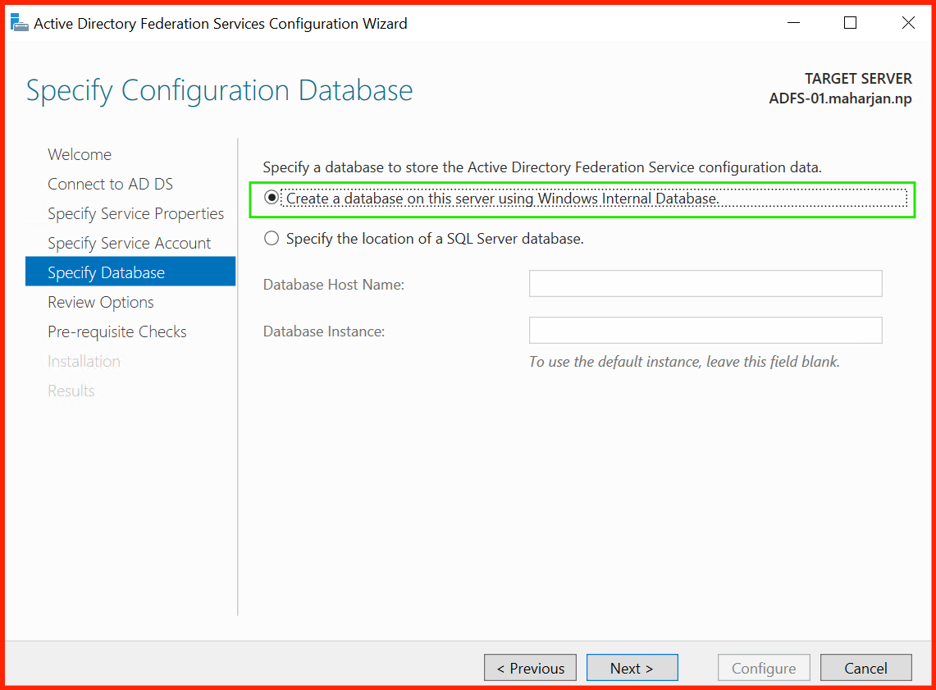Click the AD FS wizard title bar icon

coord(19,23)
